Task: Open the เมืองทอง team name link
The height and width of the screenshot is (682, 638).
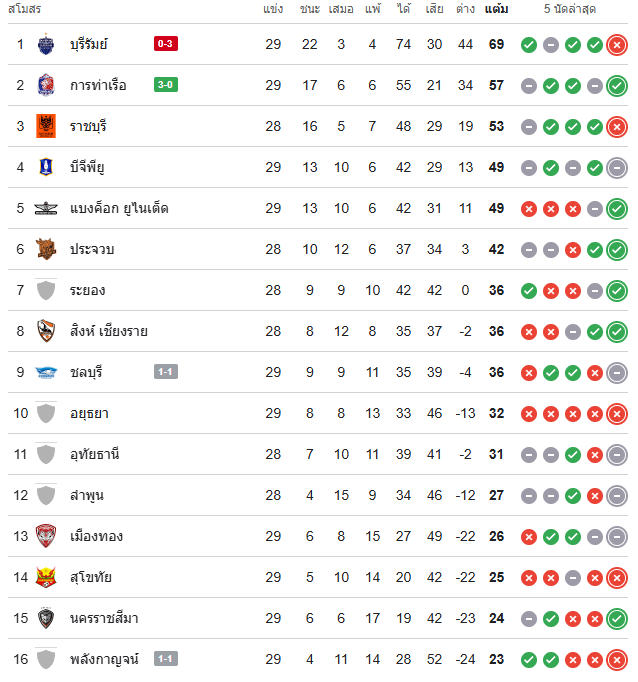Action: (97, 536)
